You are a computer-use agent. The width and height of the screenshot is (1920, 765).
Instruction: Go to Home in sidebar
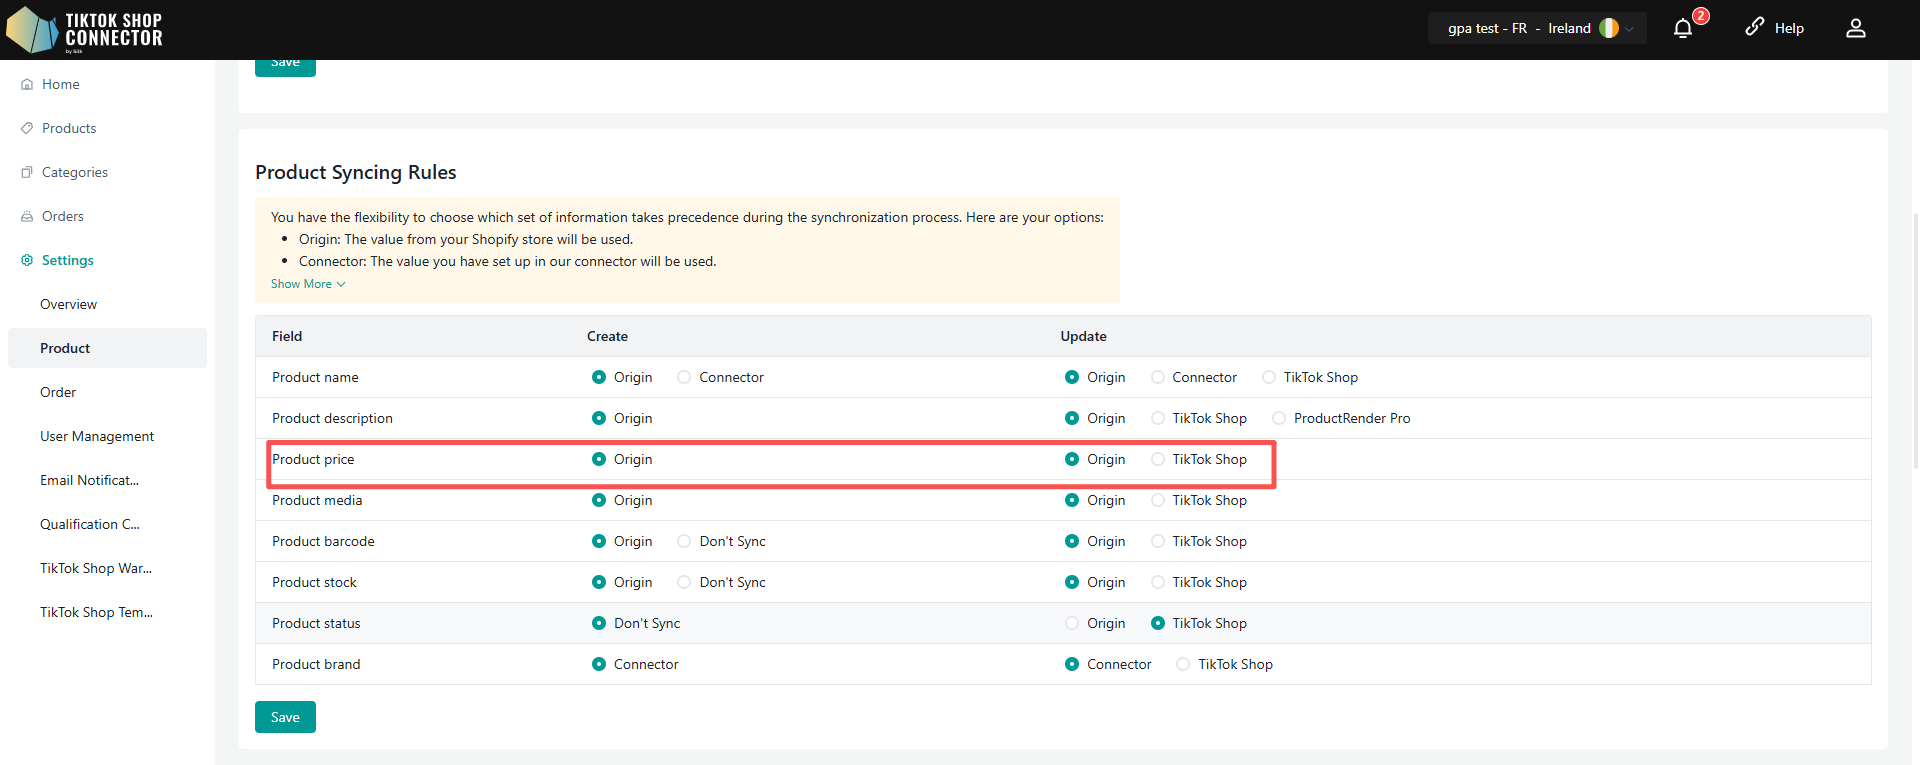[x=61, y=84]
